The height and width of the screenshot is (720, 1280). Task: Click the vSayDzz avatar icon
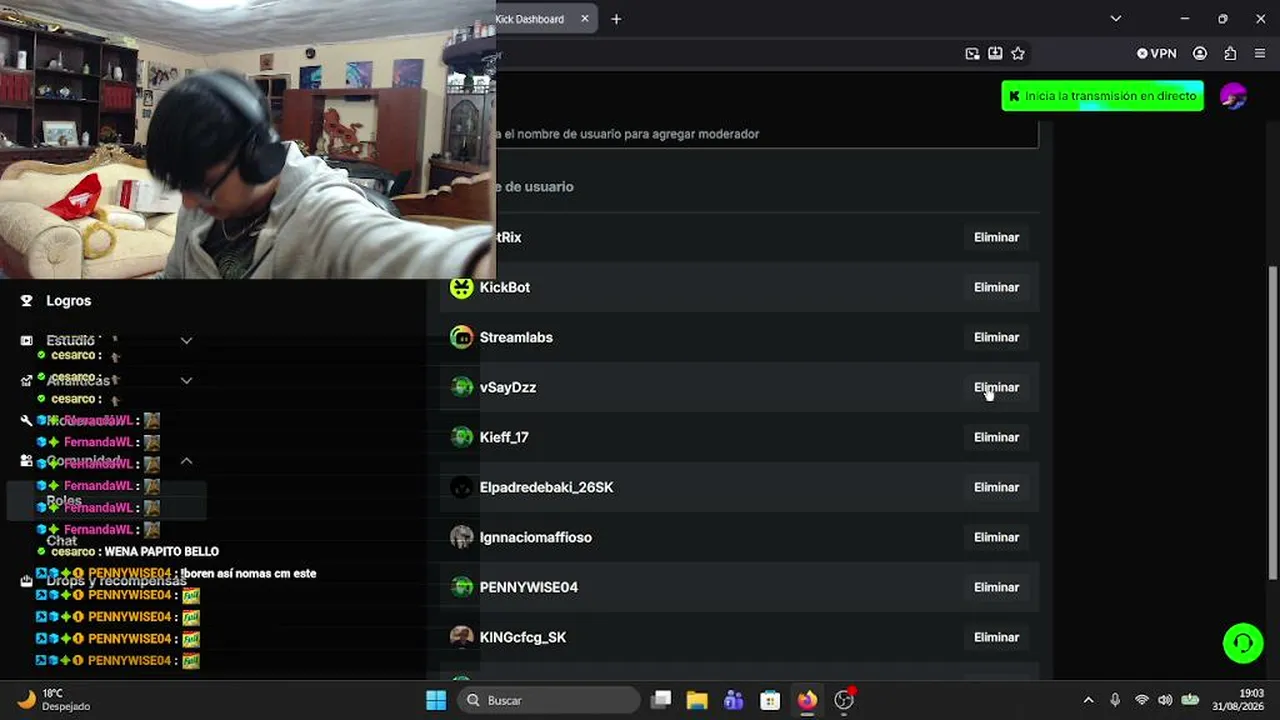click(x=461, y=387)
